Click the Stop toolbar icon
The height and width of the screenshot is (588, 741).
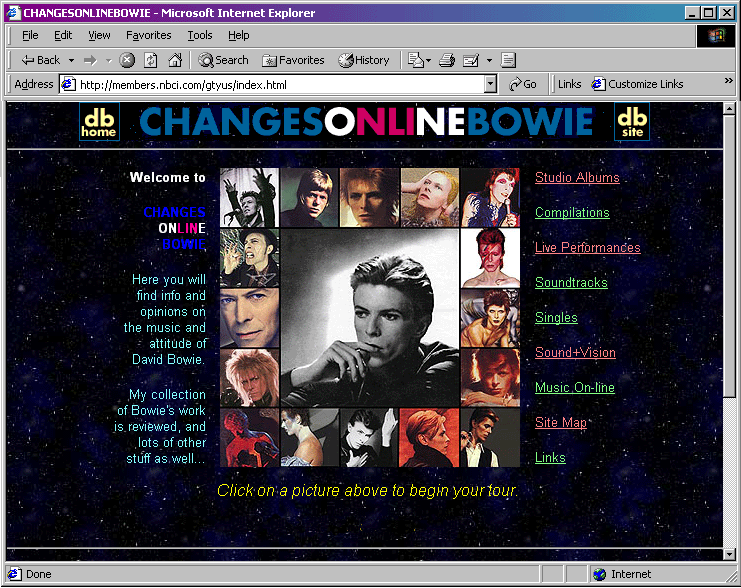(127, 60)
